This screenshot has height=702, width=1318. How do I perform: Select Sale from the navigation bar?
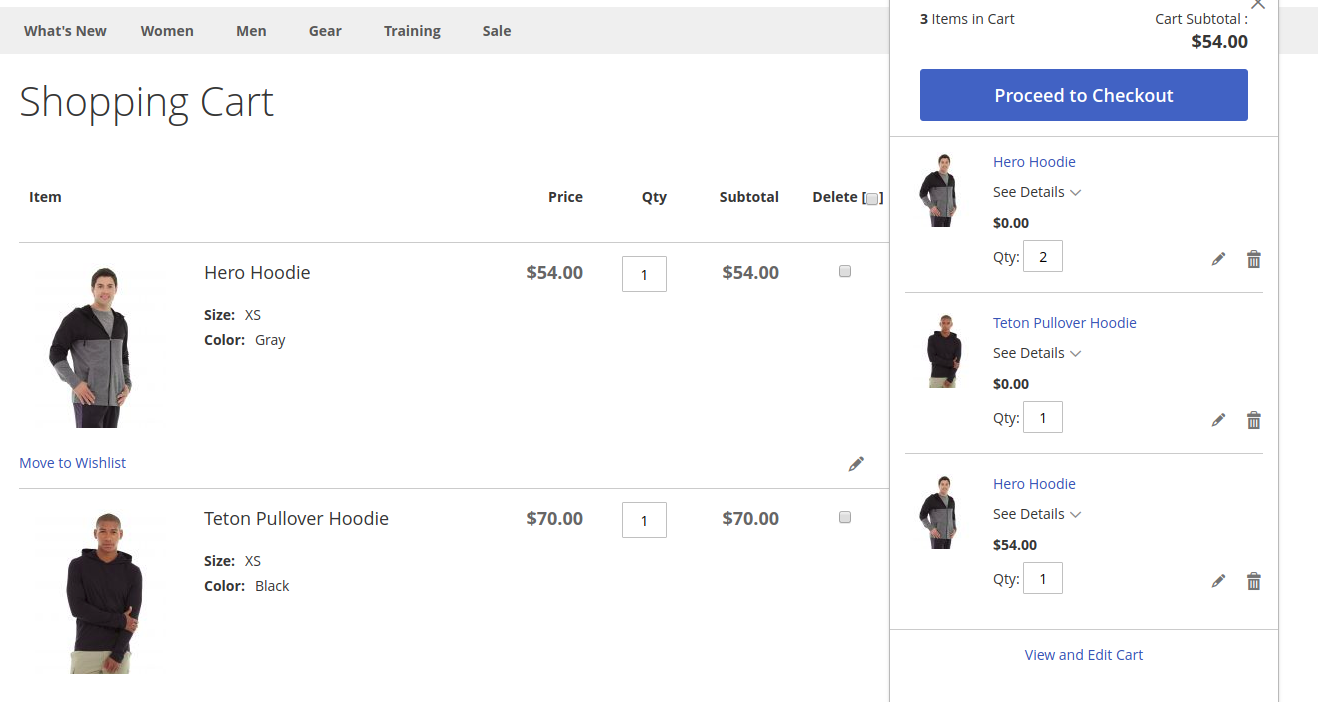[496, 30]
